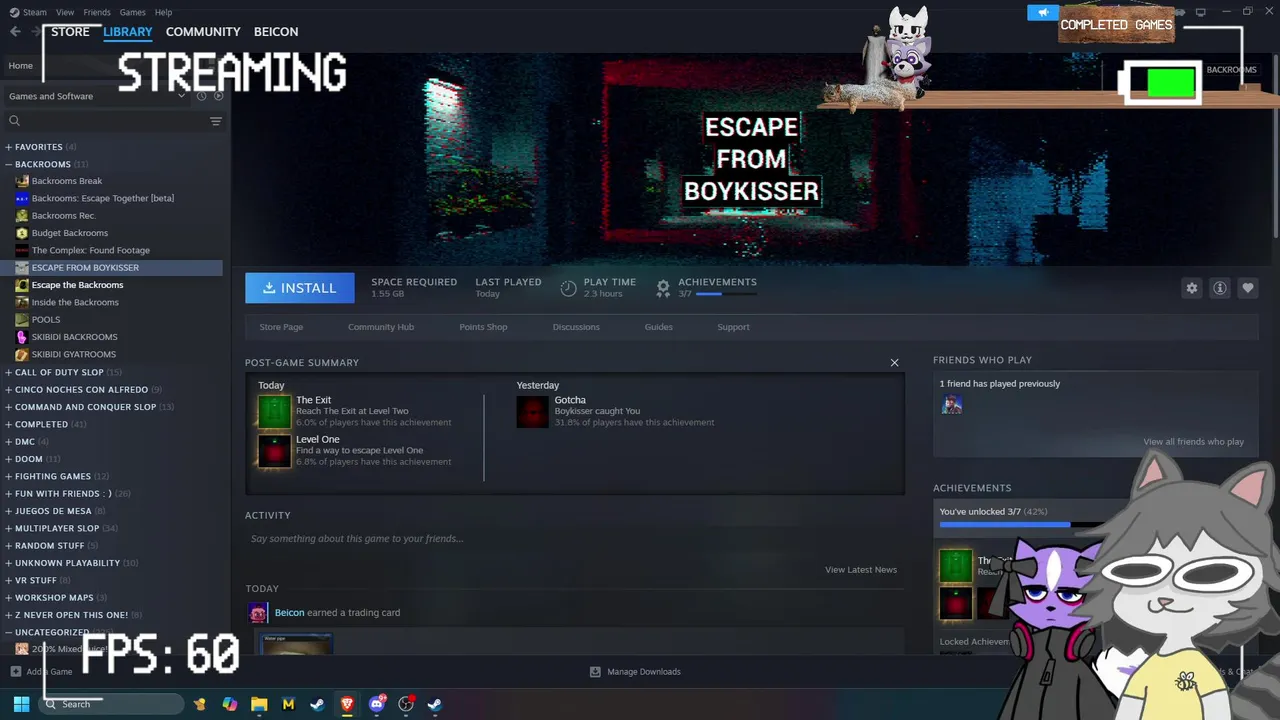Open the Points Shop link
The image size is (1280, 720).
point(483,327)
